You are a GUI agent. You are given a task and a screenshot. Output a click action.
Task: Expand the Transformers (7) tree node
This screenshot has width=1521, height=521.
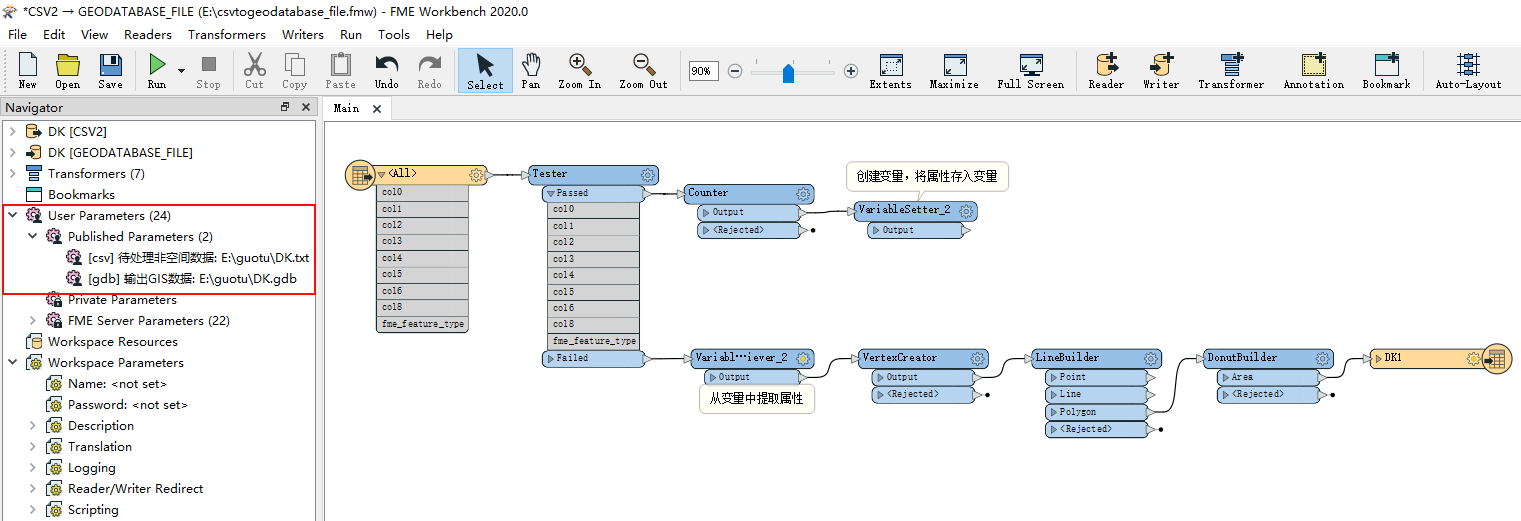click(x=13, y=174)
